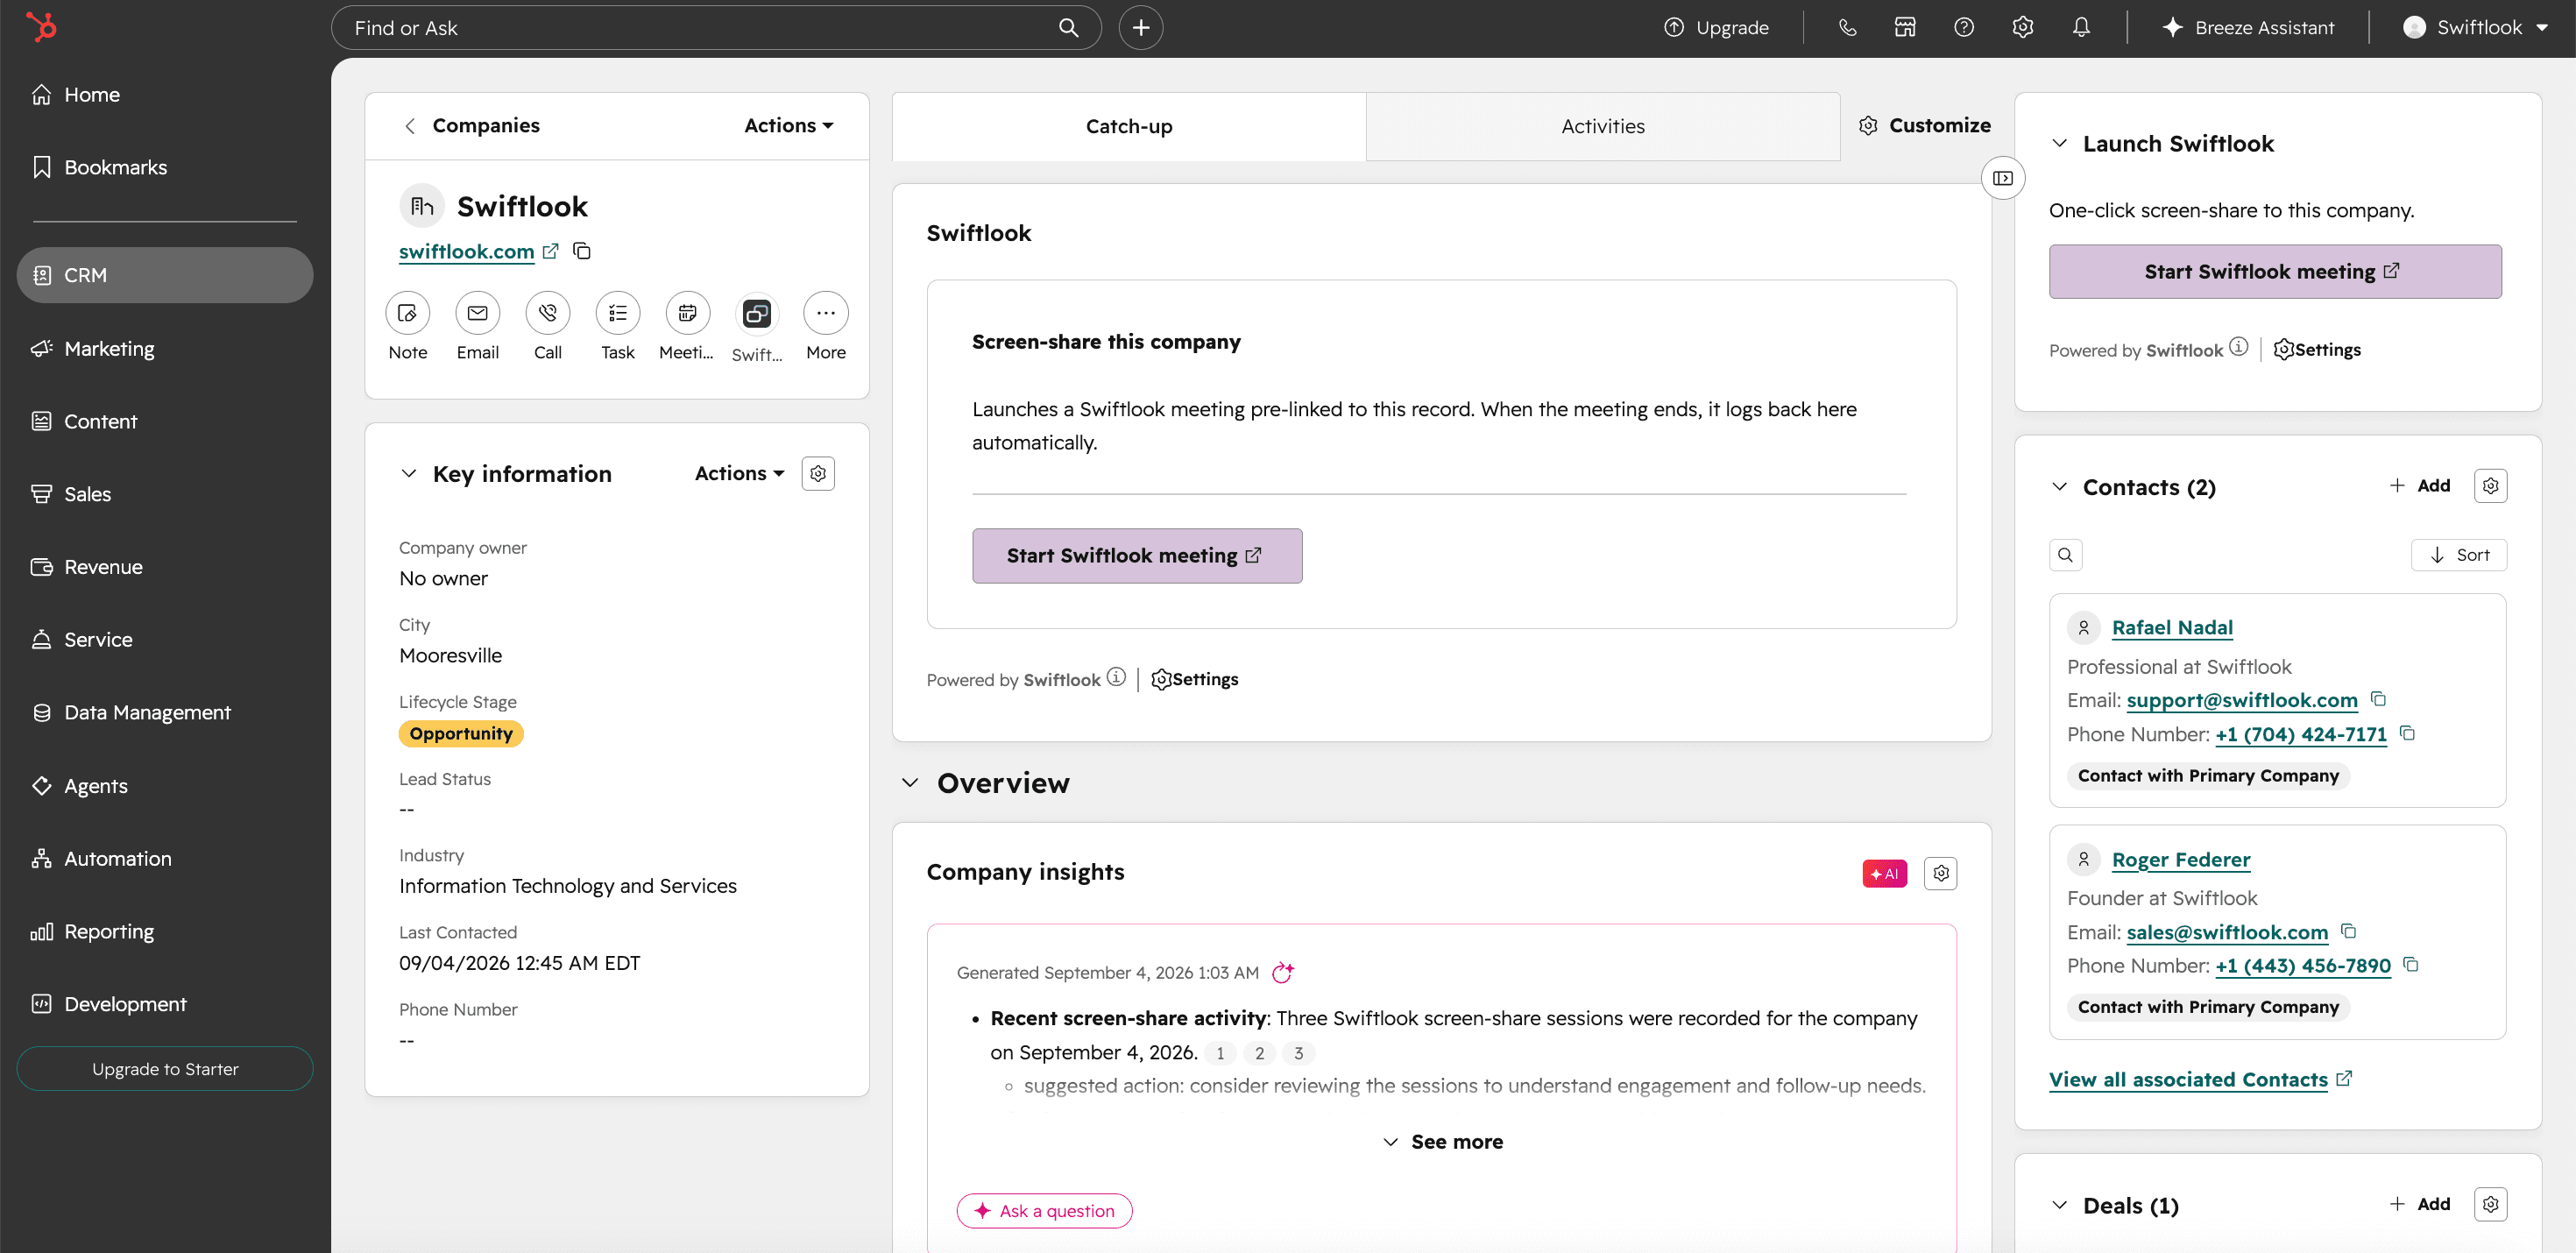The image size is (2576, 1253).
Task: Click Start Swiftlook meeting in right sidebar
Action: 2275,272
